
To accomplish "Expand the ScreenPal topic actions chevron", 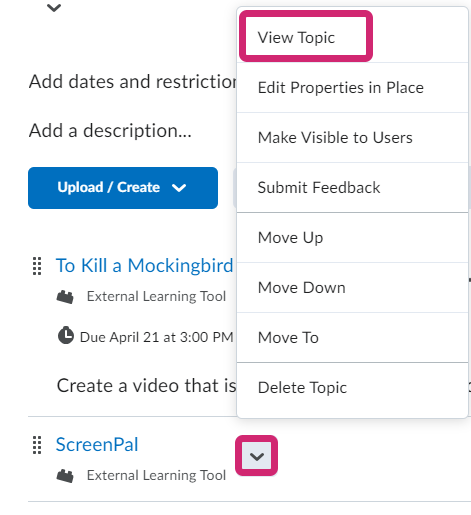I will [256, 456].
